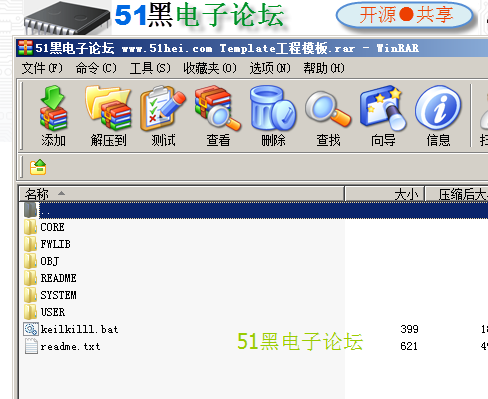This screenshot has height=399, width=488.
Task: Open the Find (查找) magnifier tool
Action: pyautogui.click(x=328, y=110)
